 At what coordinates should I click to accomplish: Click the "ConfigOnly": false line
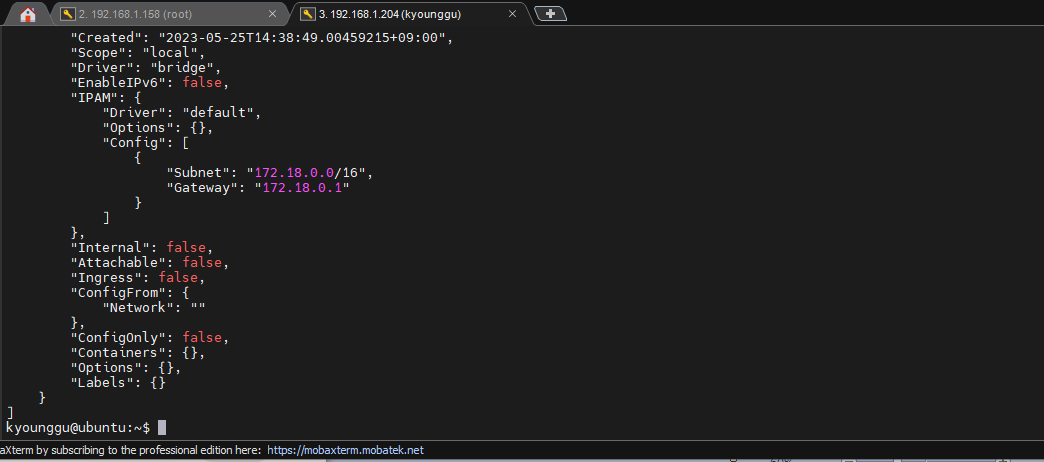click(x=150, y=338)
